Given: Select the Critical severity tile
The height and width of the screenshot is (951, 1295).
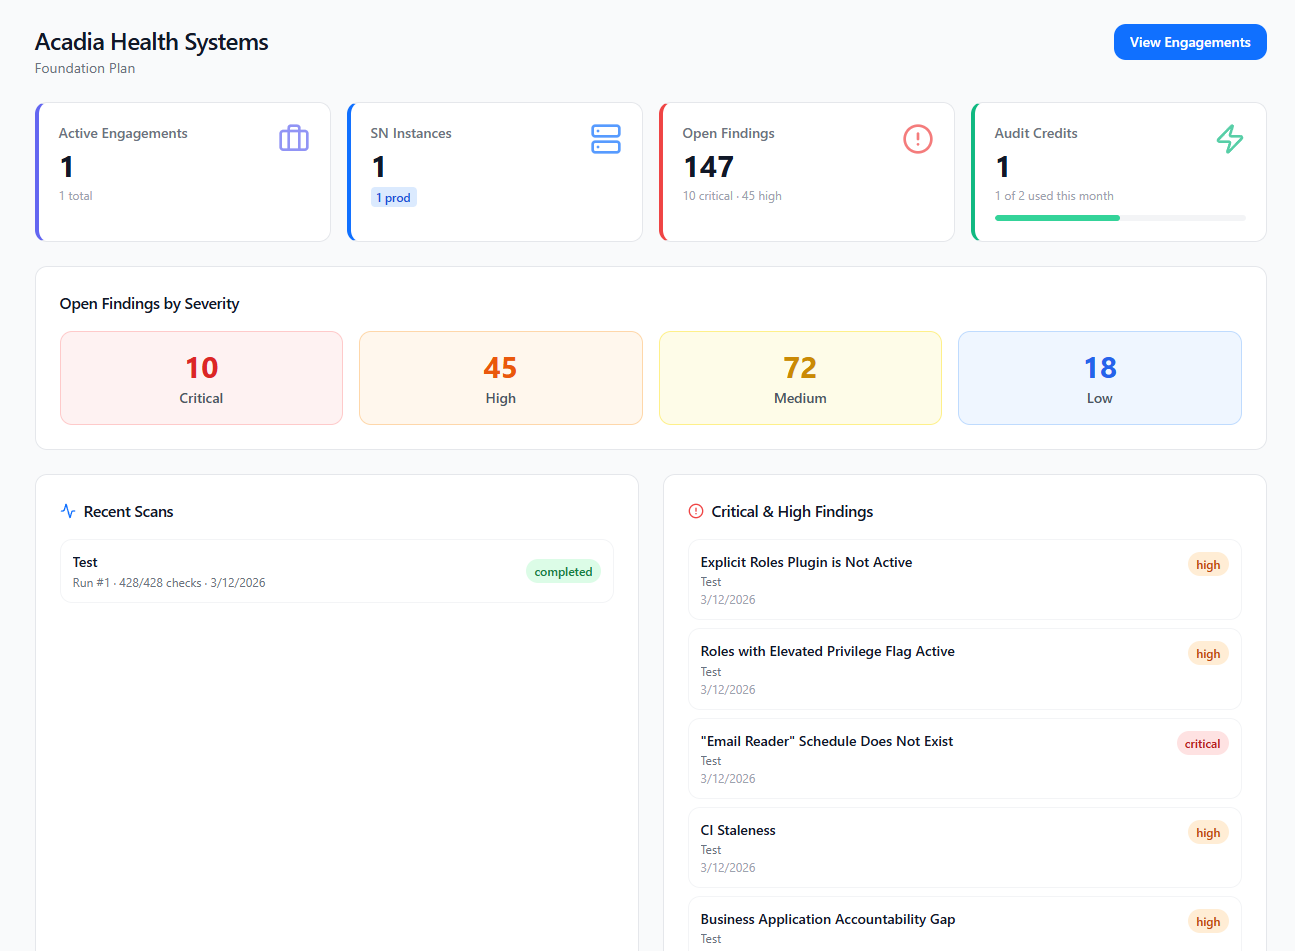Looking at the screenshot, I should tap(201, 378).
